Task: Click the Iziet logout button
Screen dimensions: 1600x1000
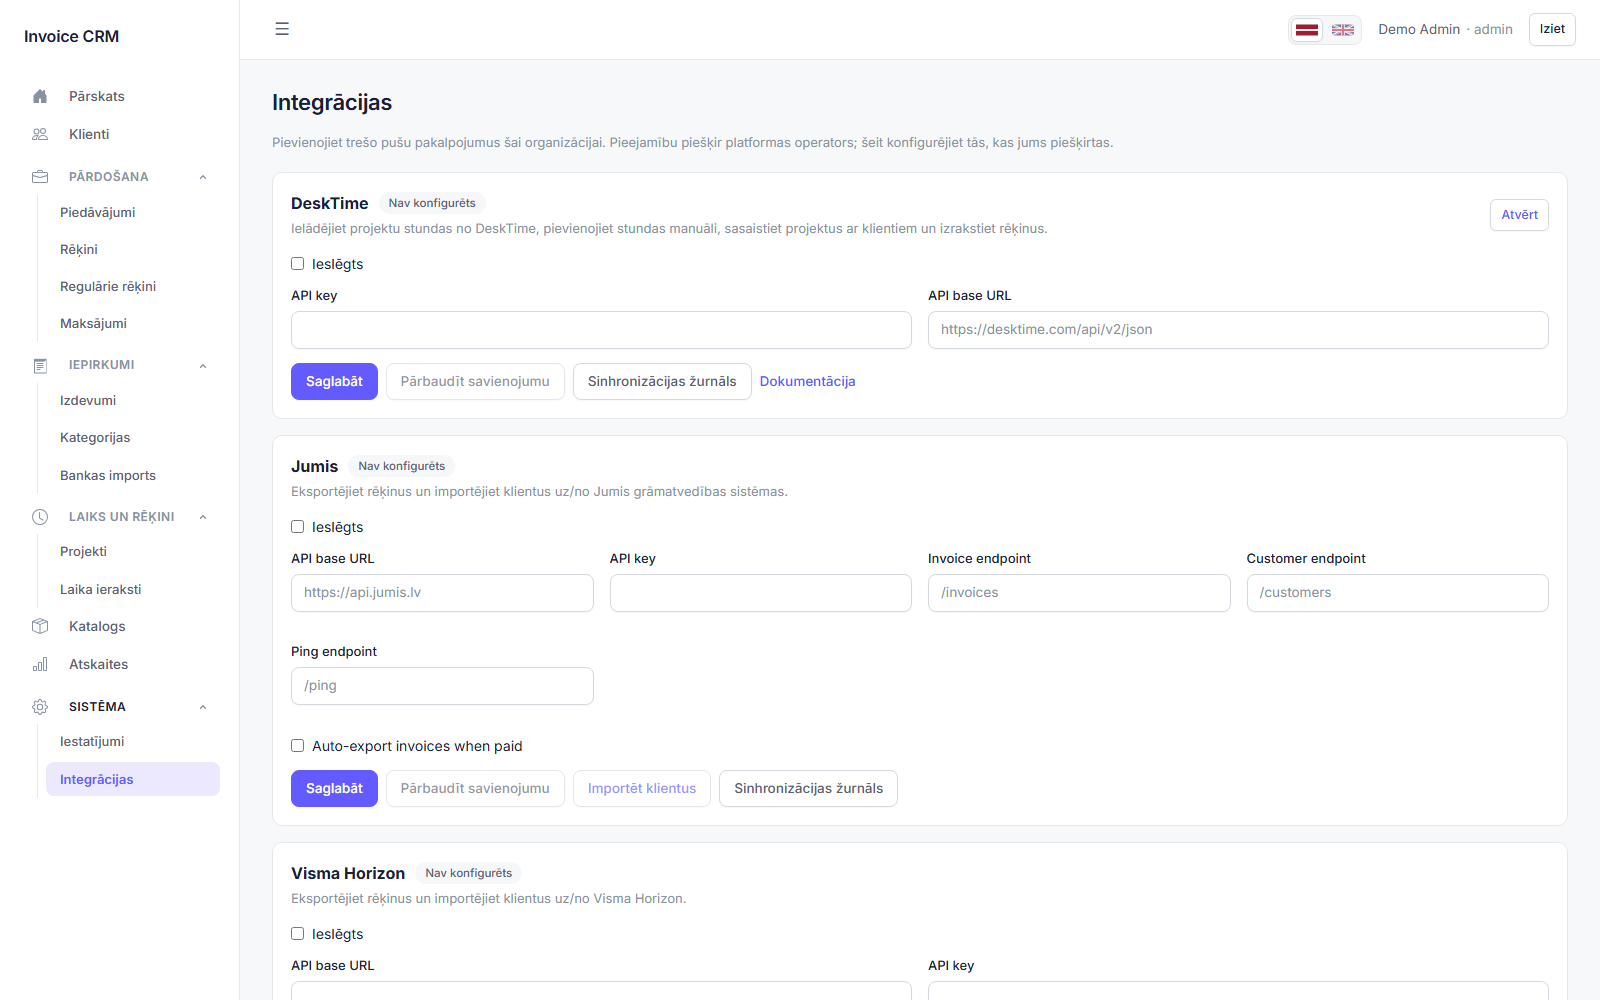Action: pyautogui.click(x=1552, y=29)
